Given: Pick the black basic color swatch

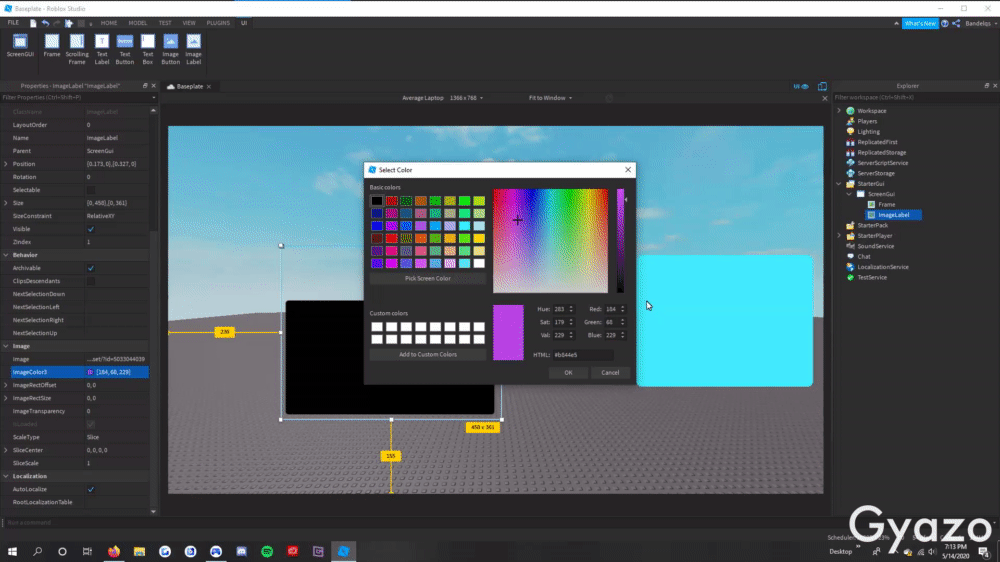Looking at the screenshot, I should [x=377, y=201].
